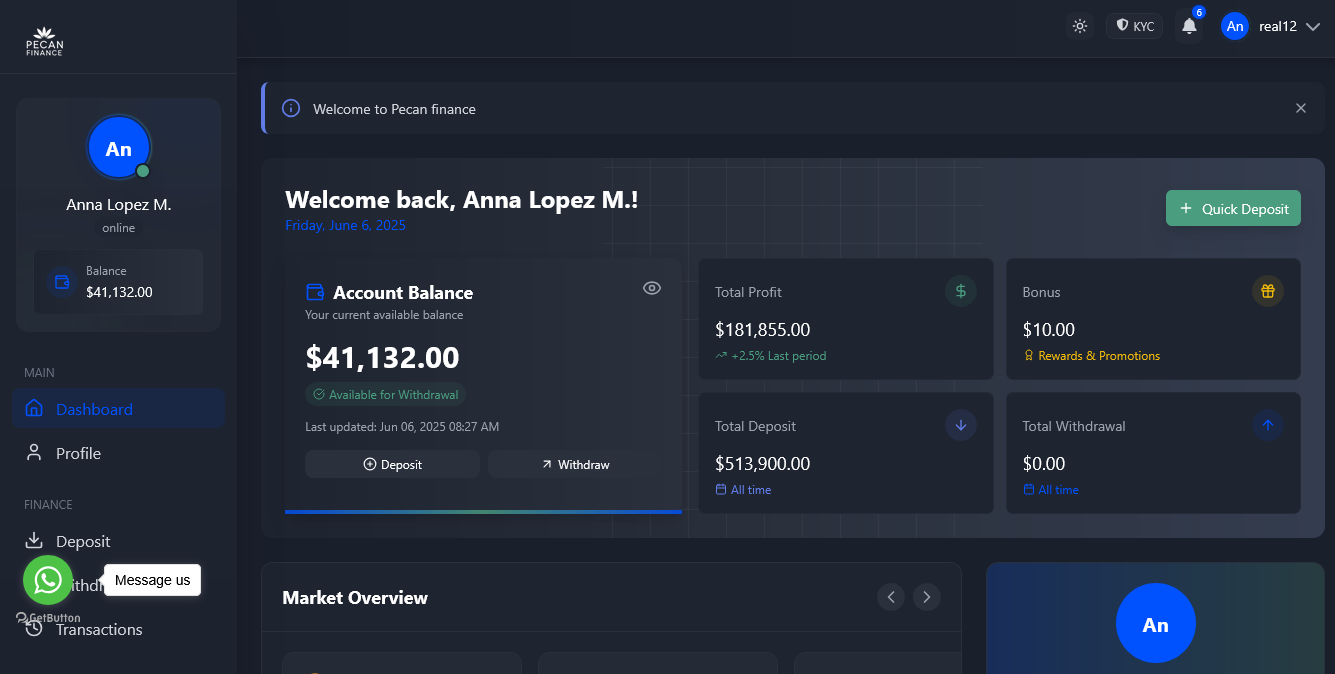Click the notification bell icon

pyautogui.click(x=1189, y=27)
